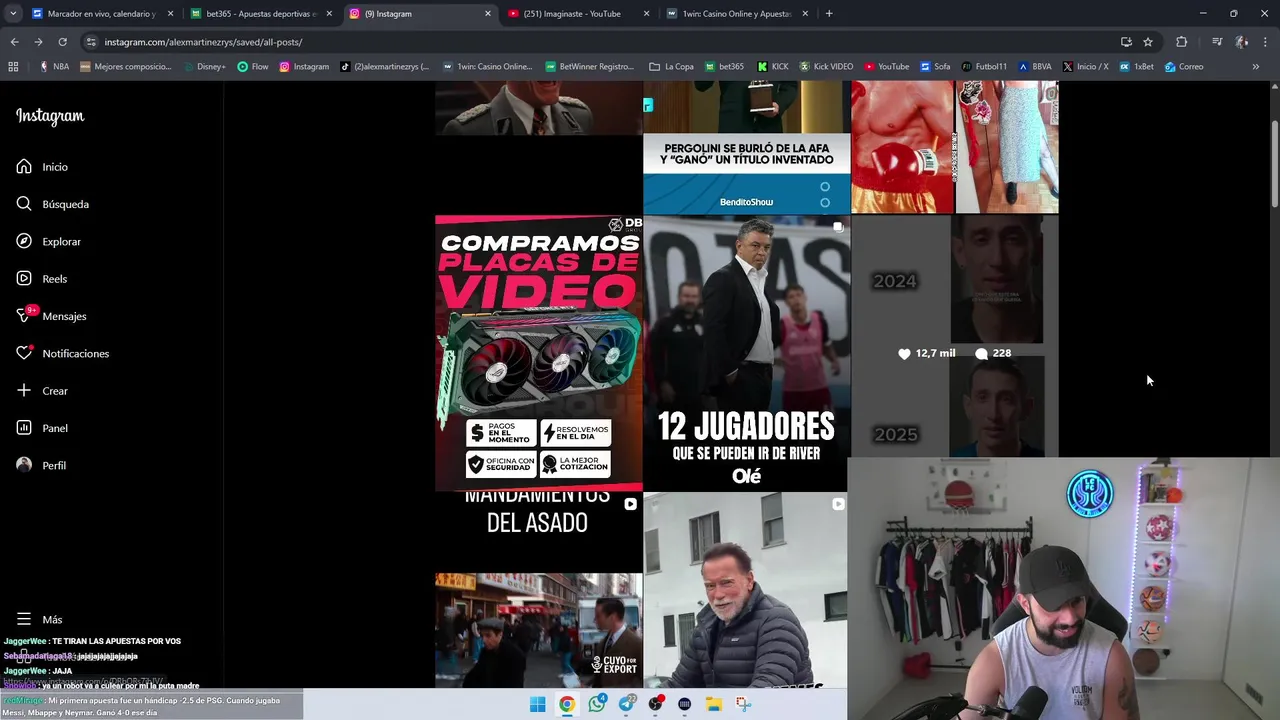This screenshot has width=1280, height=720.
Task: Switch to bet365 Apuestas deportivas tab
Action: [260, 14]
